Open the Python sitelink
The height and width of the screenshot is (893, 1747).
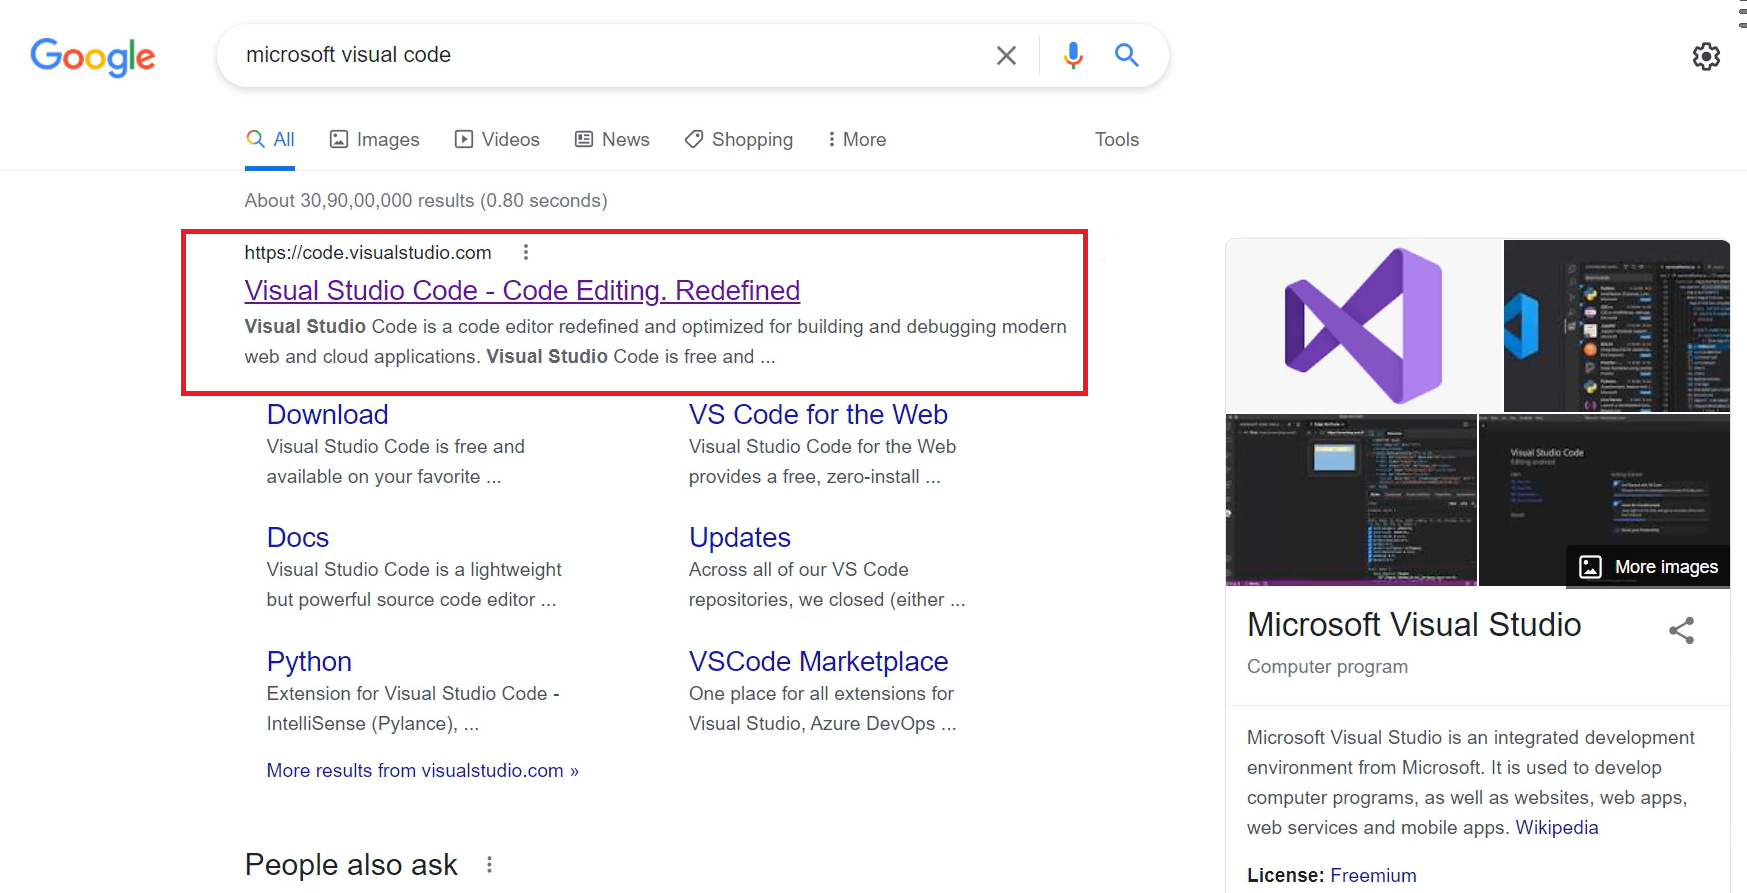309,662
